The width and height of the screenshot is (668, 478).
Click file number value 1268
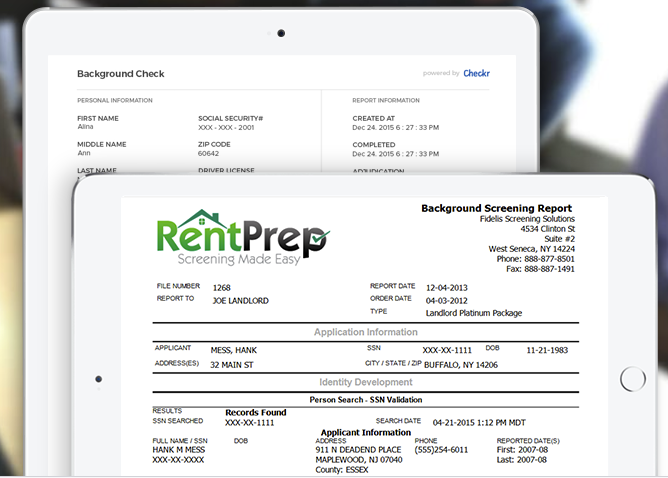point(222,288)
